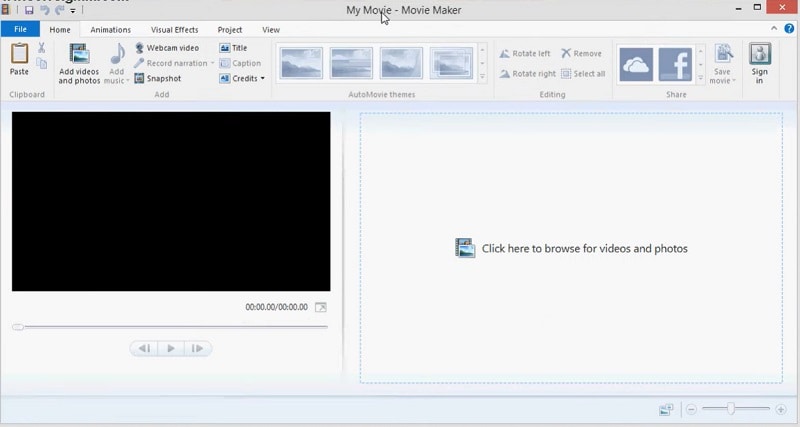This screenshot has width=800, height=427.
Task: Switch preview to full screen icon
Action: pyautogui.click(x=320, y=307)
